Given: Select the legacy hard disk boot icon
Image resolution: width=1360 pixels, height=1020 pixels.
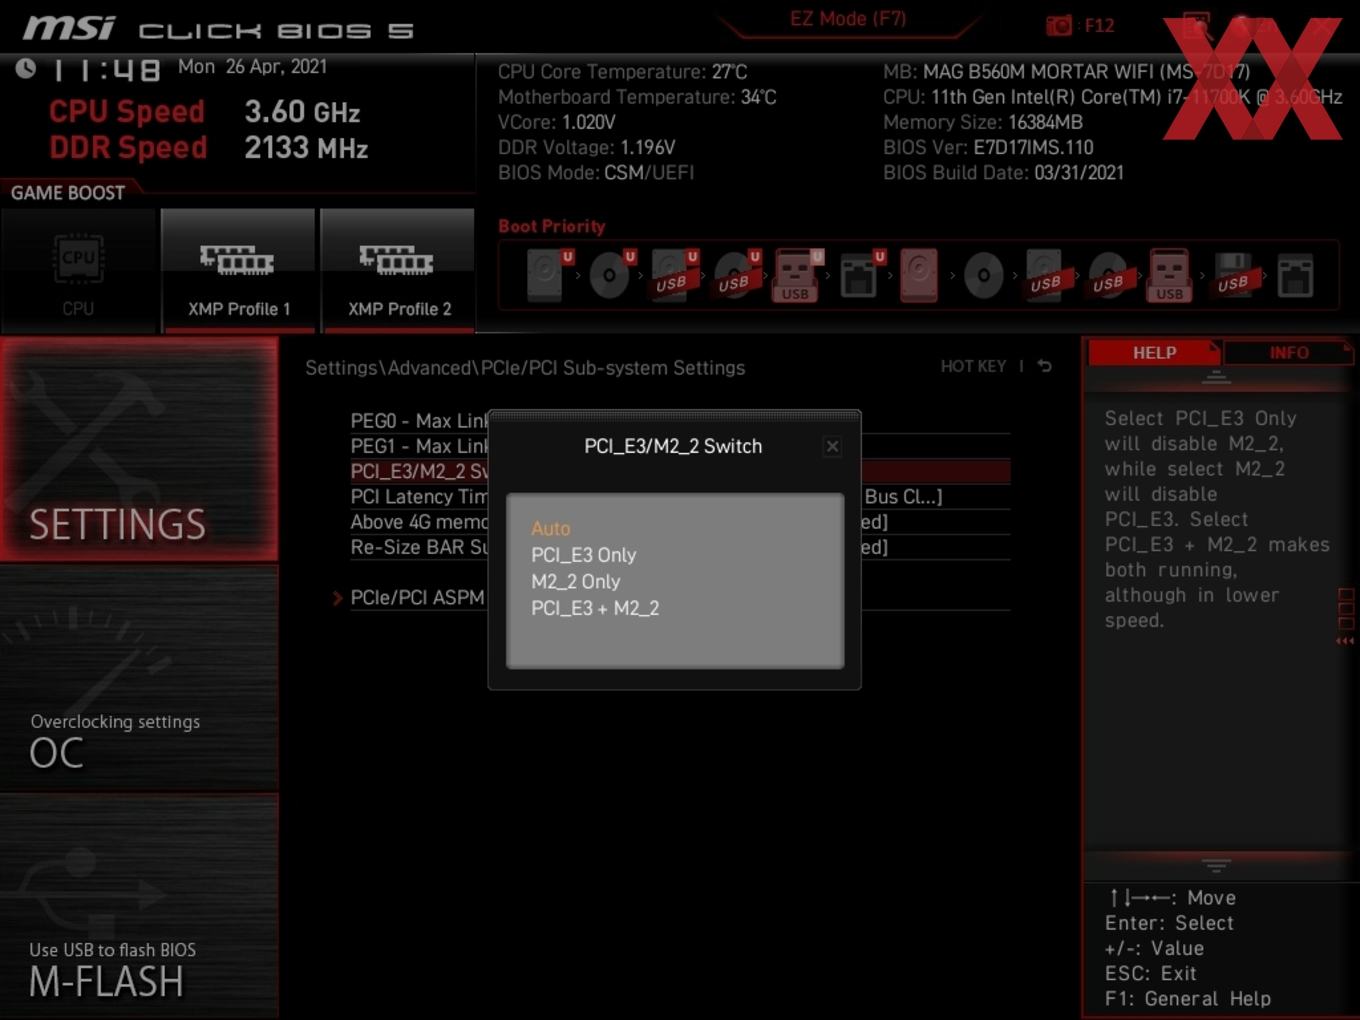Looking at the screenshot, I should 919,275.
